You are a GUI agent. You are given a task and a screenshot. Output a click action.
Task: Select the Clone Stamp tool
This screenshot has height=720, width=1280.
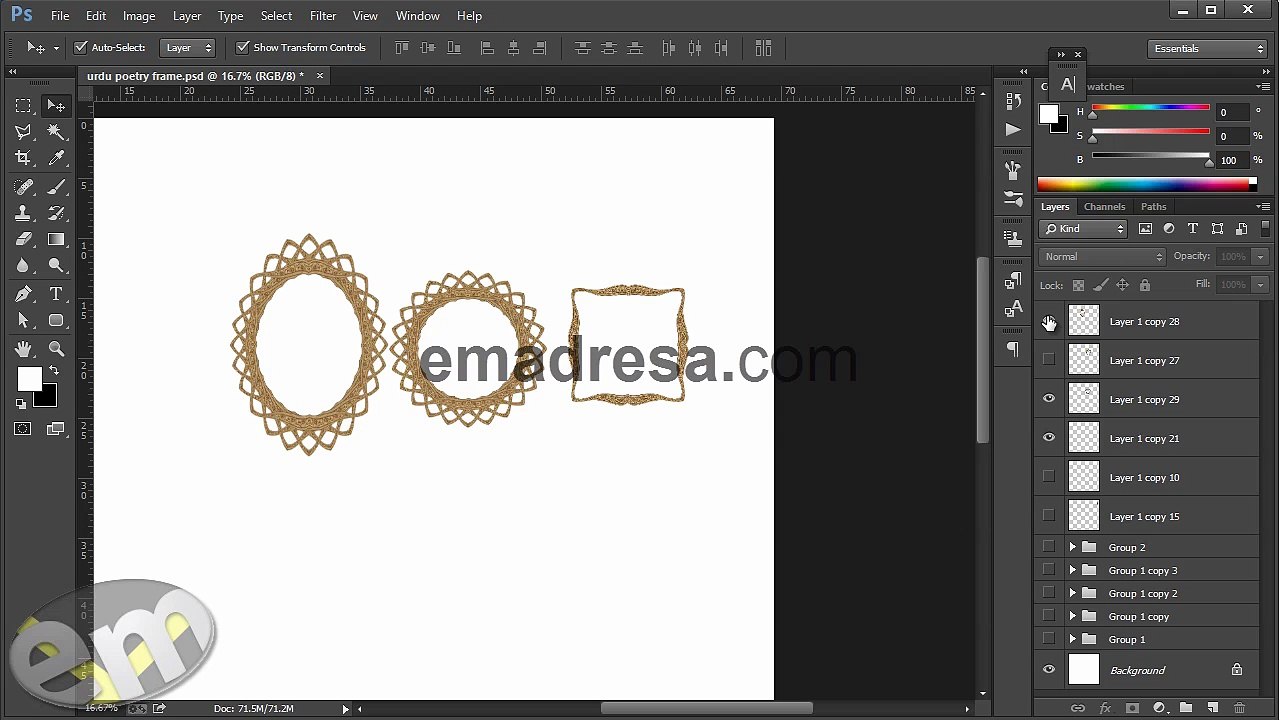pyautogui.click(x=23, y=213)
